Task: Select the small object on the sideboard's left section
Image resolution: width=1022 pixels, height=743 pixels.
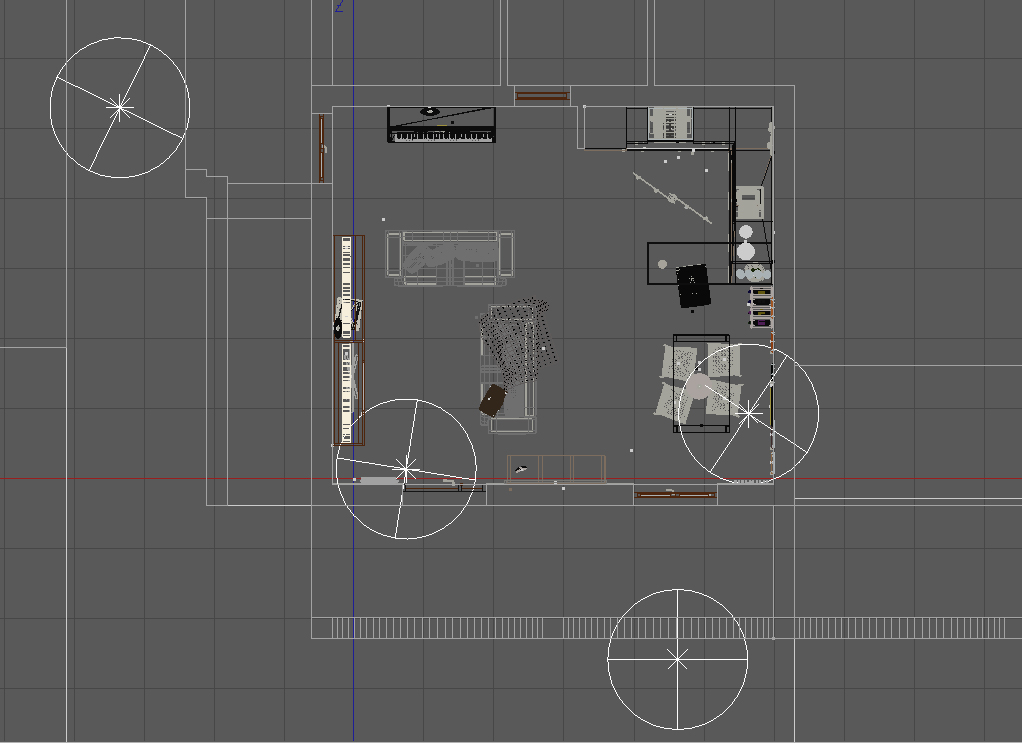Action: (x=521, y=469)
